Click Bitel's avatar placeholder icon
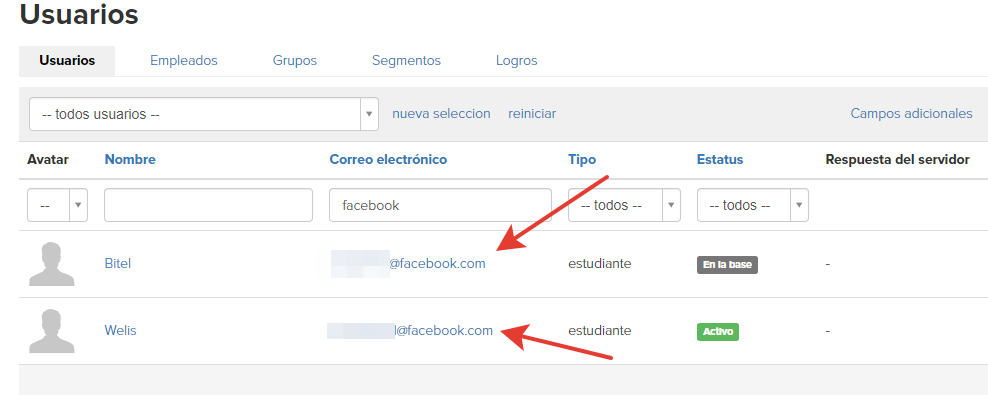The height and width of the screenshot is (395, 988). [x=52, y=264]
